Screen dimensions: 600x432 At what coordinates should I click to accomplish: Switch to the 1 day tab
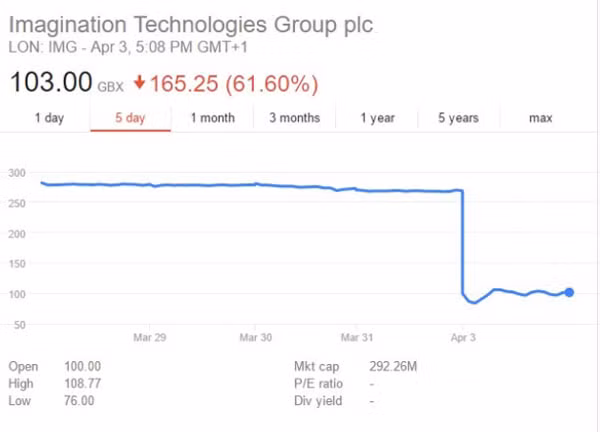coord(49,118)
